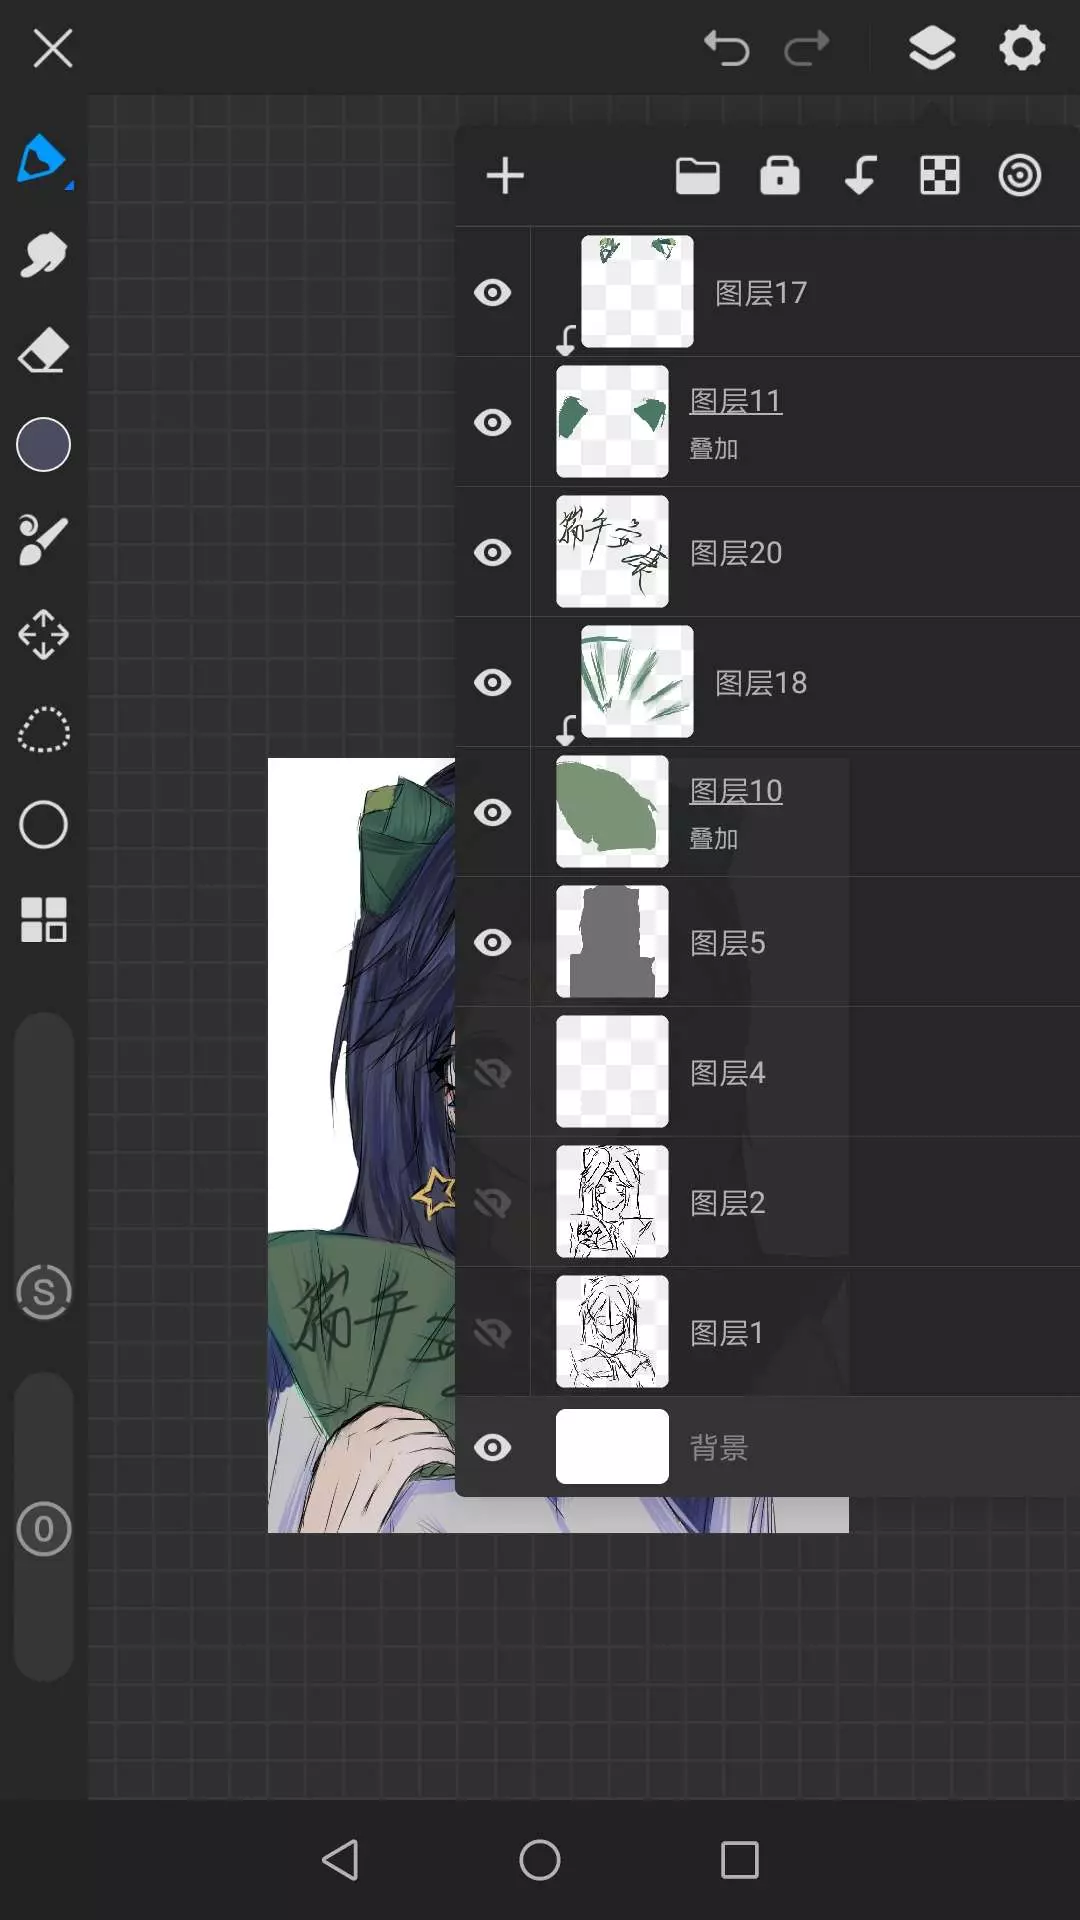Tap Android recent apps button
Viewport: 1080px width, 1920px height.
pyautogui.click(x=740, y=1860)
